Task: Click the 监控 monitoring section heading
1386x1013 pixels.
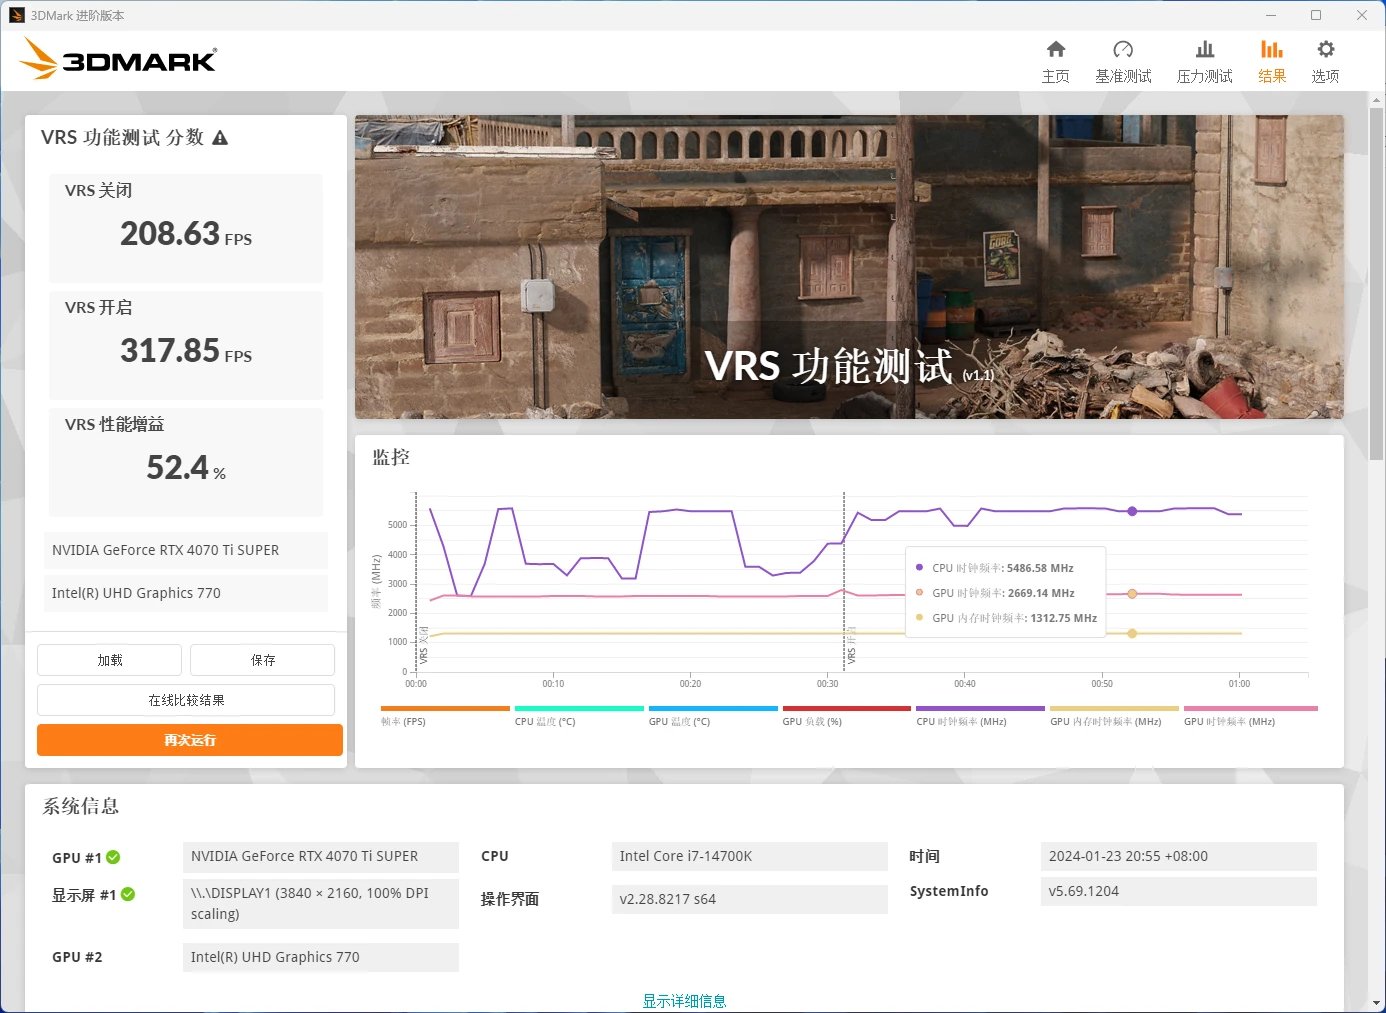Action: 391,457
